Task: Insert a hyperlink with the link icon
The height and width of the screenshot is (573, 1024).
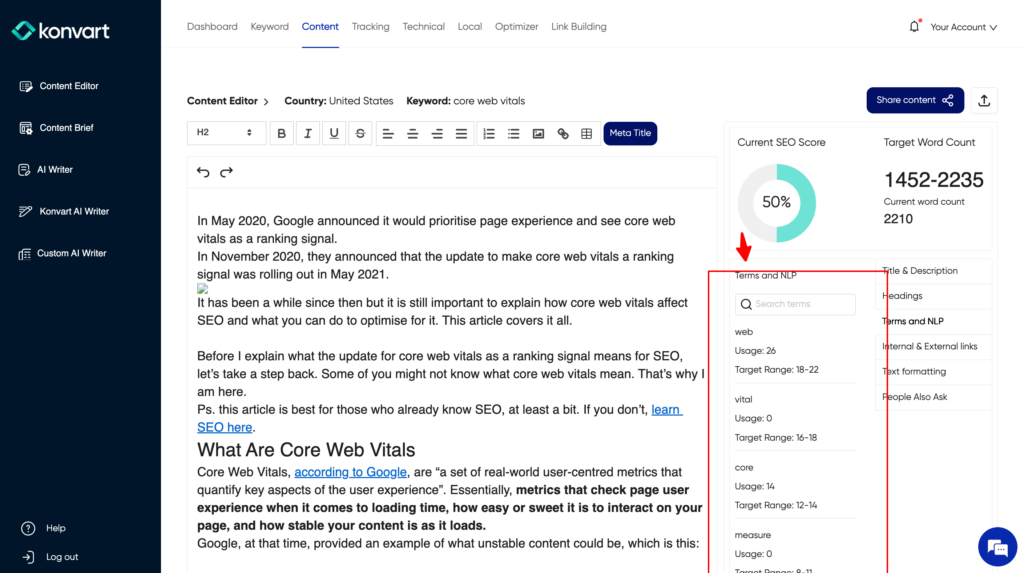Action: pyautogui.click(x=563, y=133)
